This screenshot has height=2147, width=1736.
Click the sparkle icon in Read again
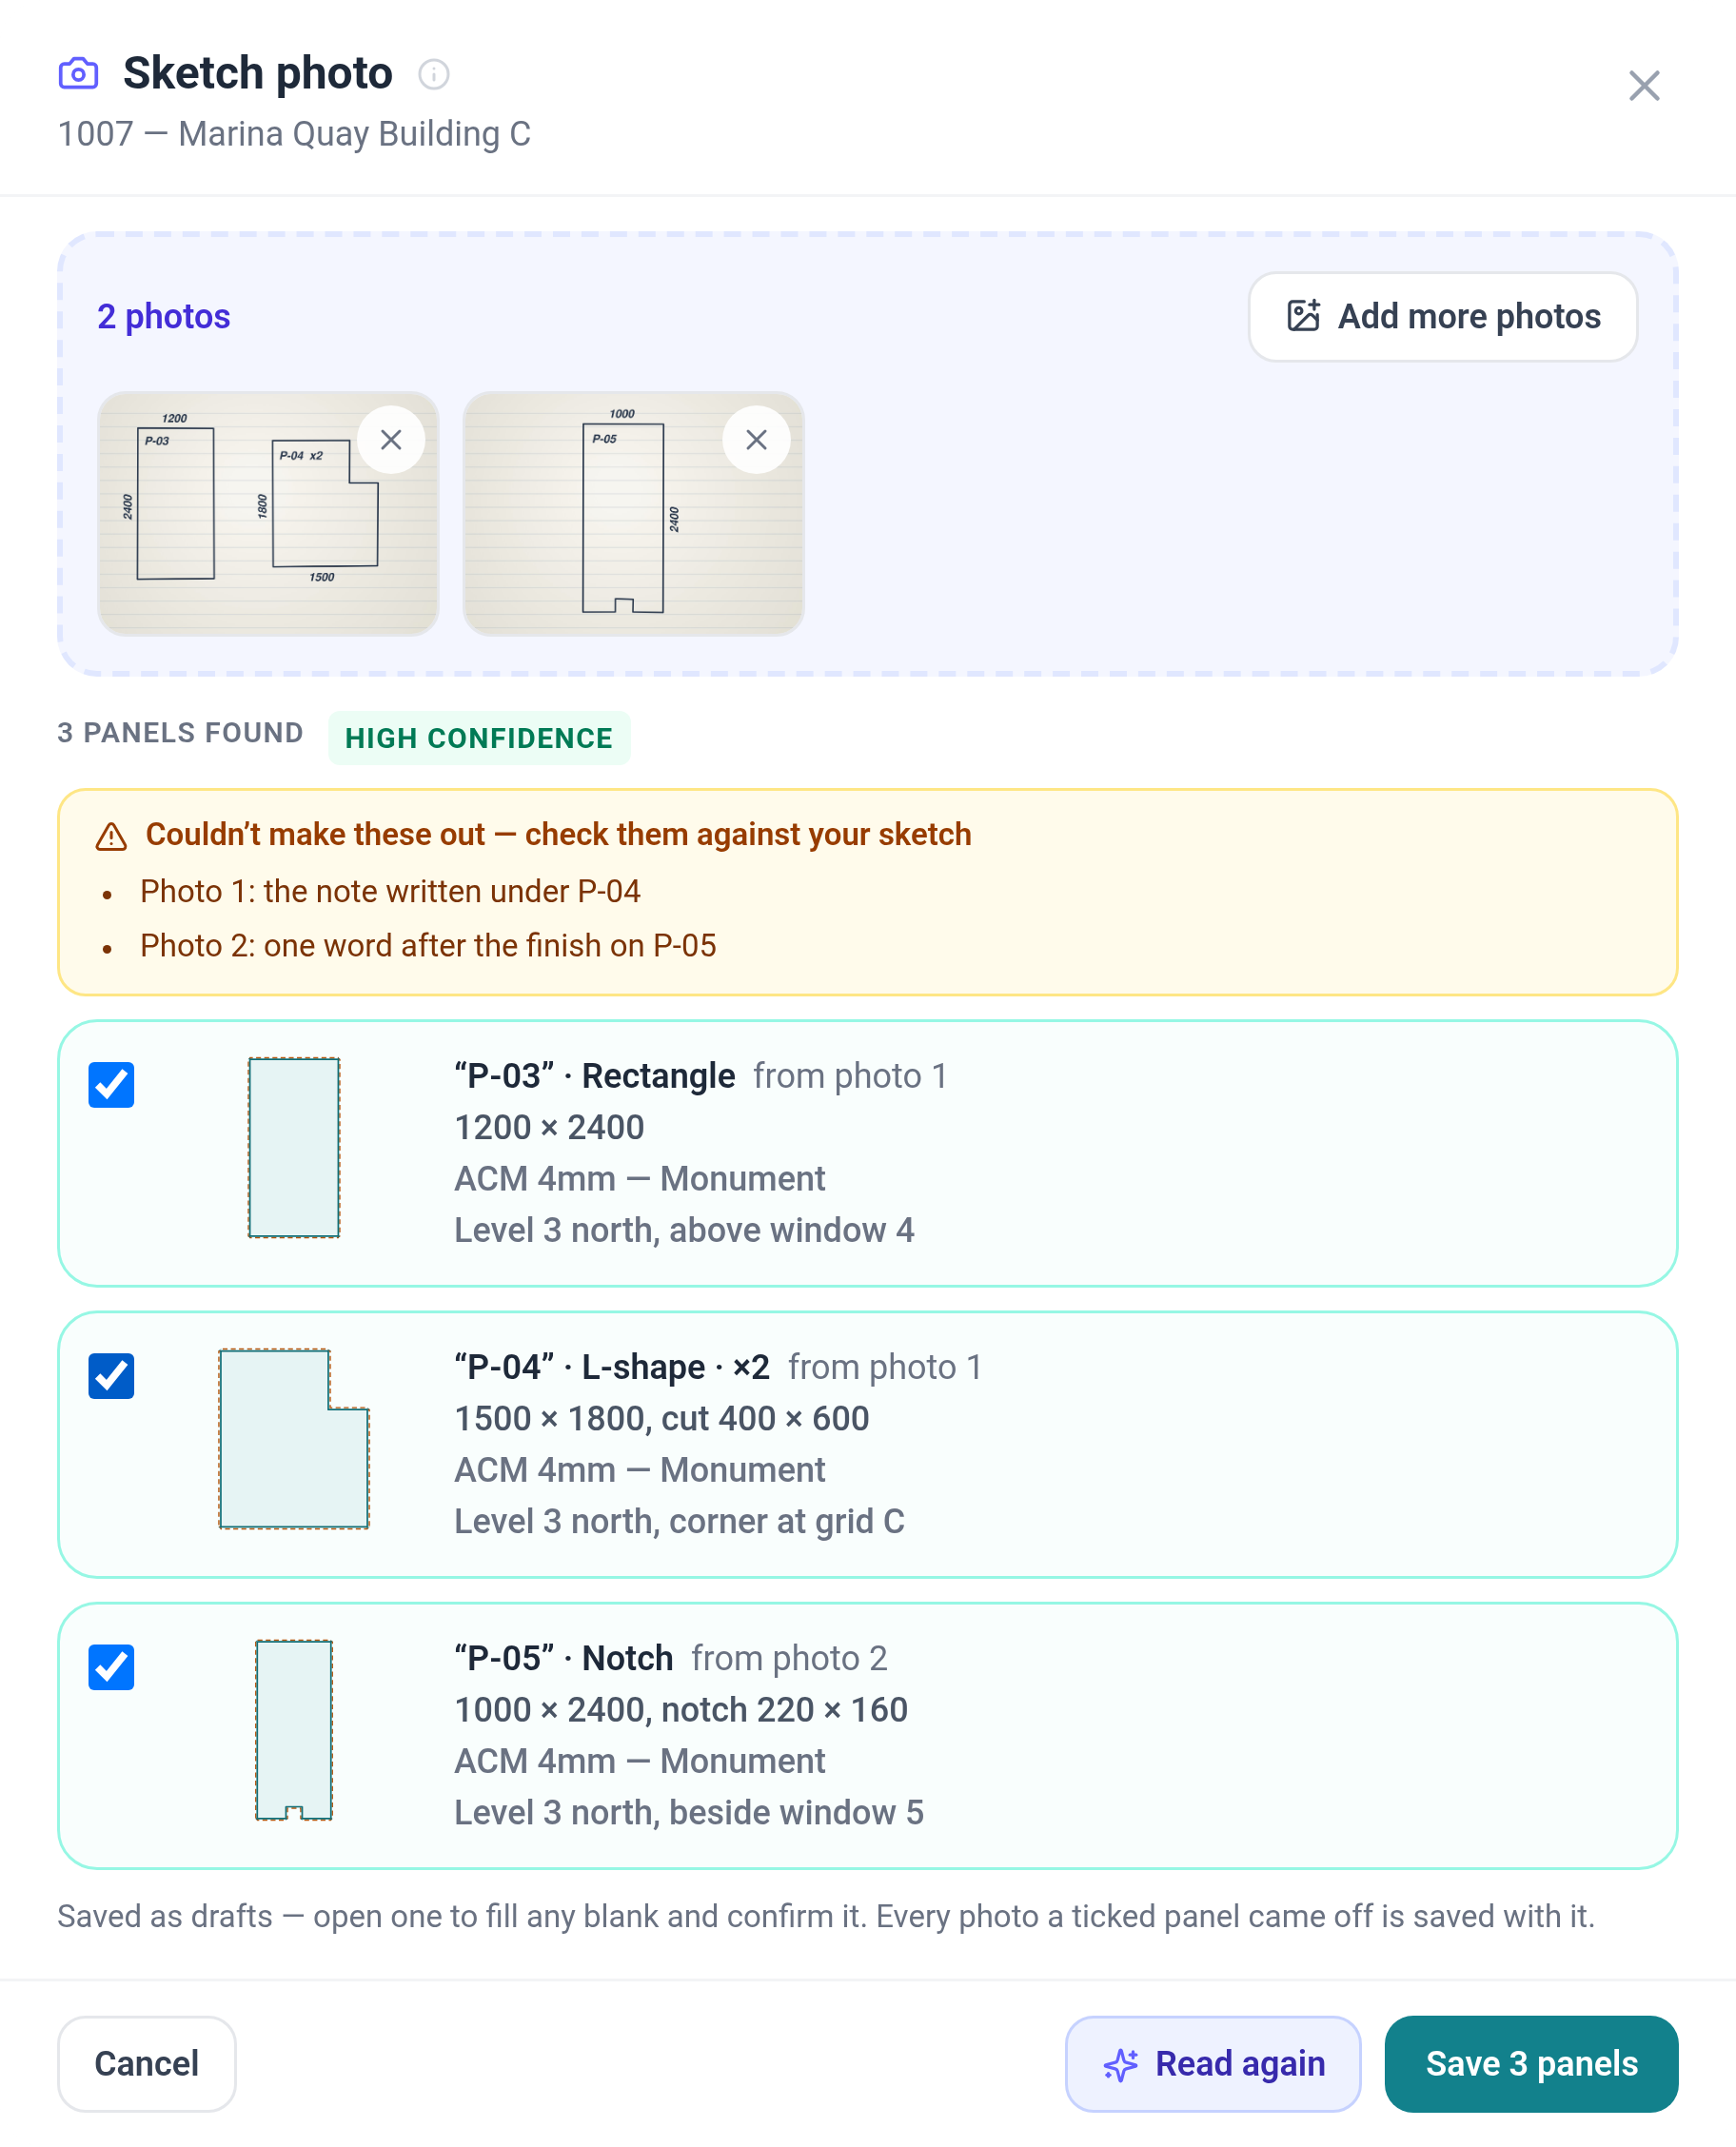[1120, 2064]
